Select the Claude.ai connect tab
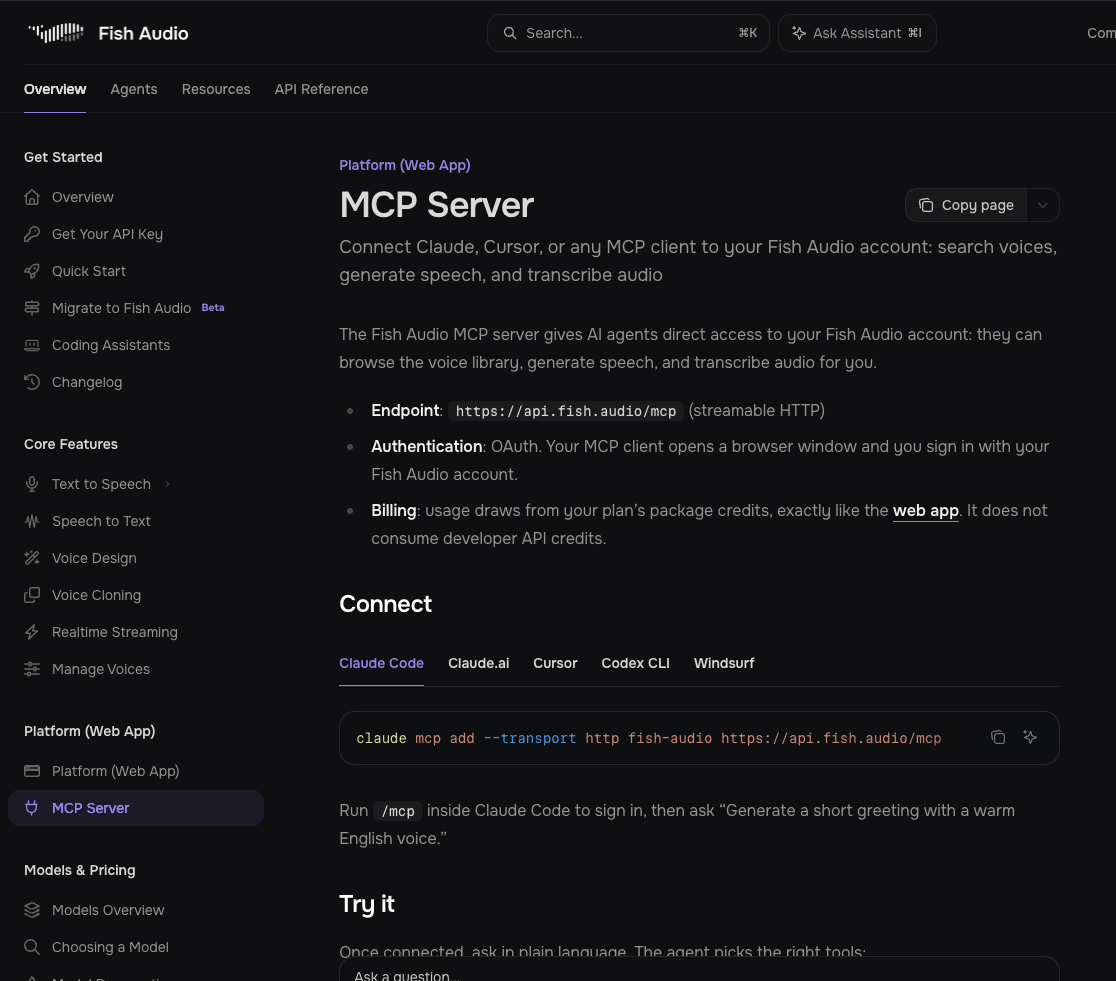The height and width of the screenshot is (981, 1116). [x=478, y=663]
